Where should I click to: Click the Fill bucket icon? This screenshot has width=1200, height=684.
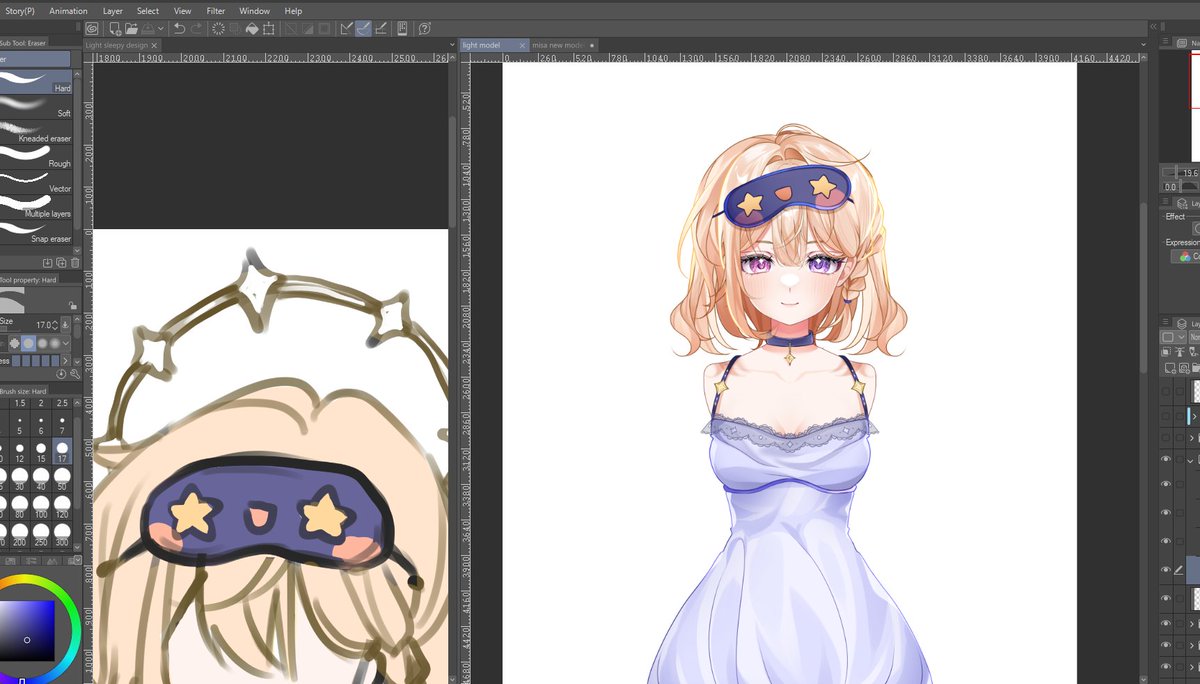tap(252, 29)
